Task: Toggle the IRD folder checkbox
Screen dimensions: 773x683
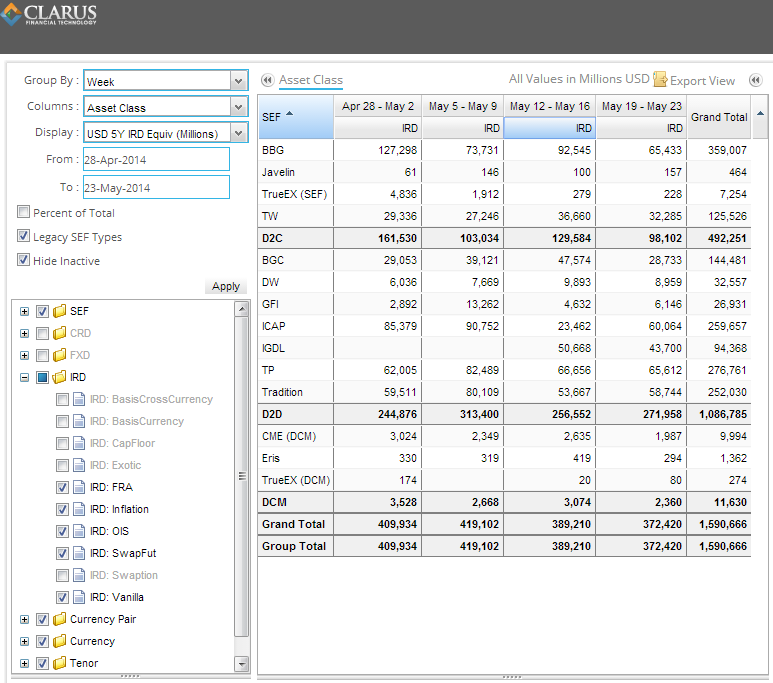Action: coord(42,377)
